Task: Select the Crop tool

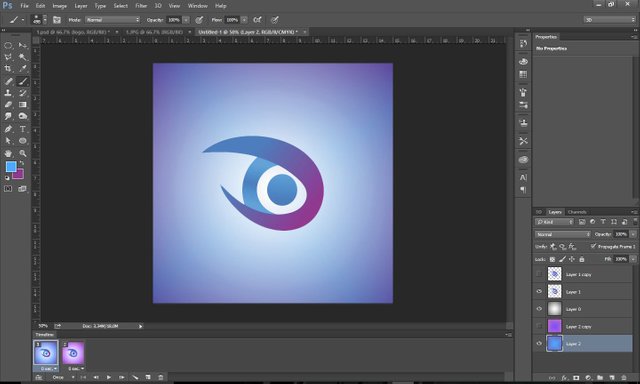Action: 8,69
